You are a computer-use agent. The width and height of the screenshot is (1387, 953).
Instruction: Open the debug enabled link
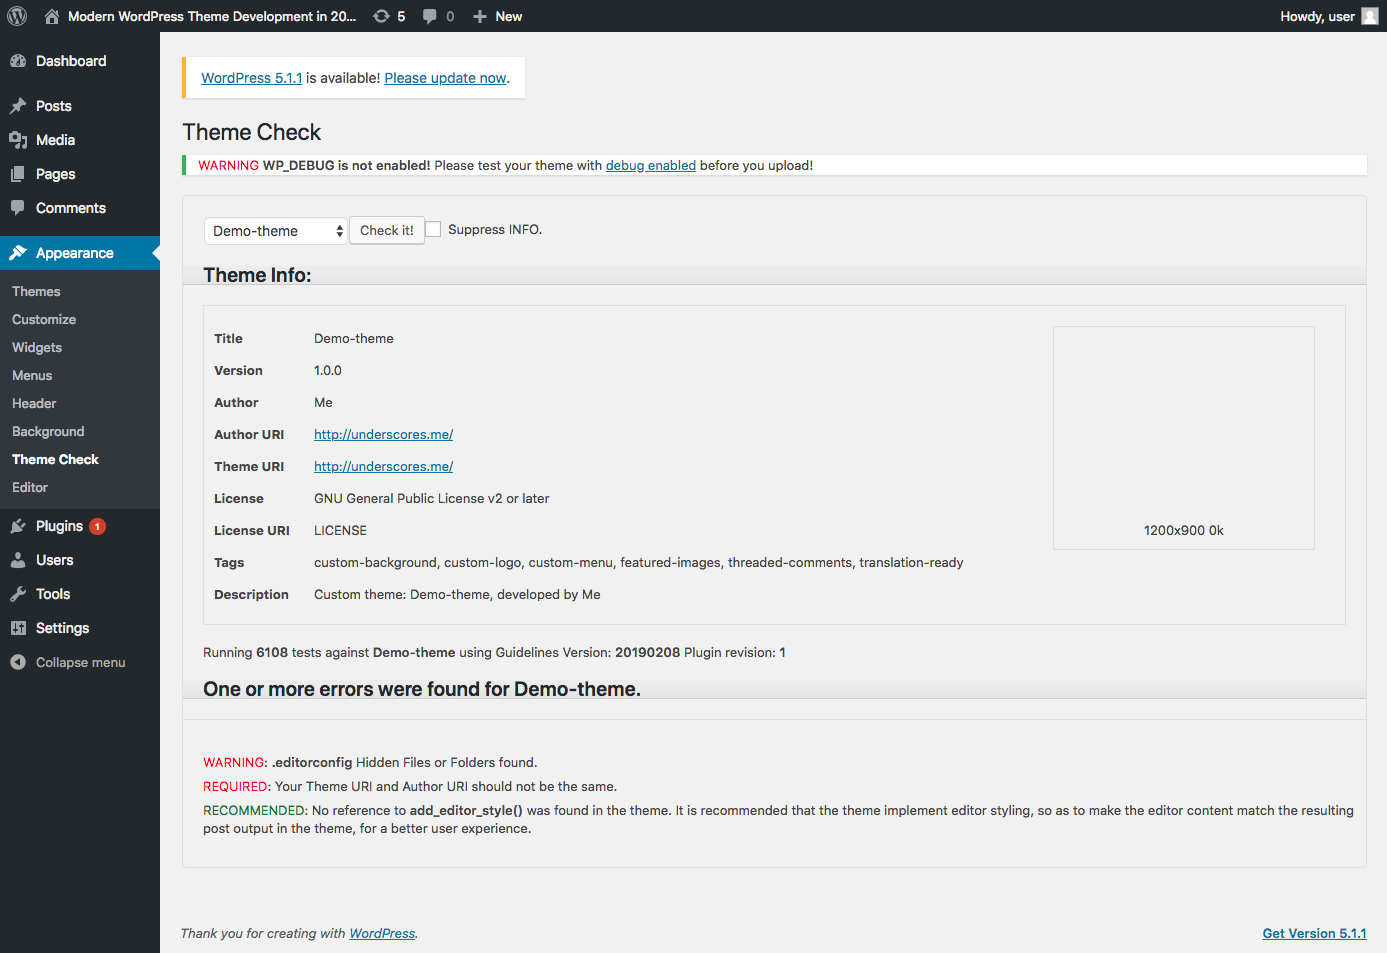651,165
